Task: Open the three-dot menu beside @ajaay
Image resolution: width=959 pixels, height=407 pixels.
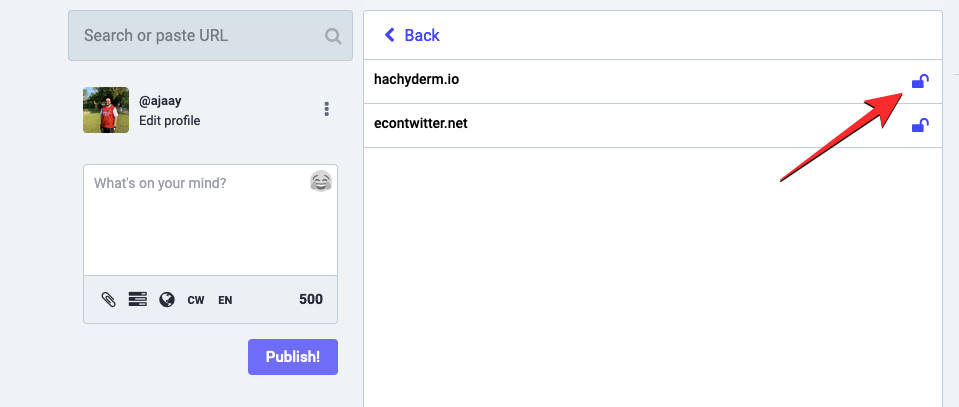Action: click(327, 109)
